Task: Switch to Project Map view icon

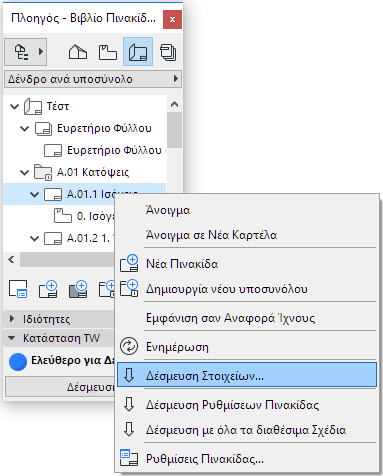Action: coord(78,52)
